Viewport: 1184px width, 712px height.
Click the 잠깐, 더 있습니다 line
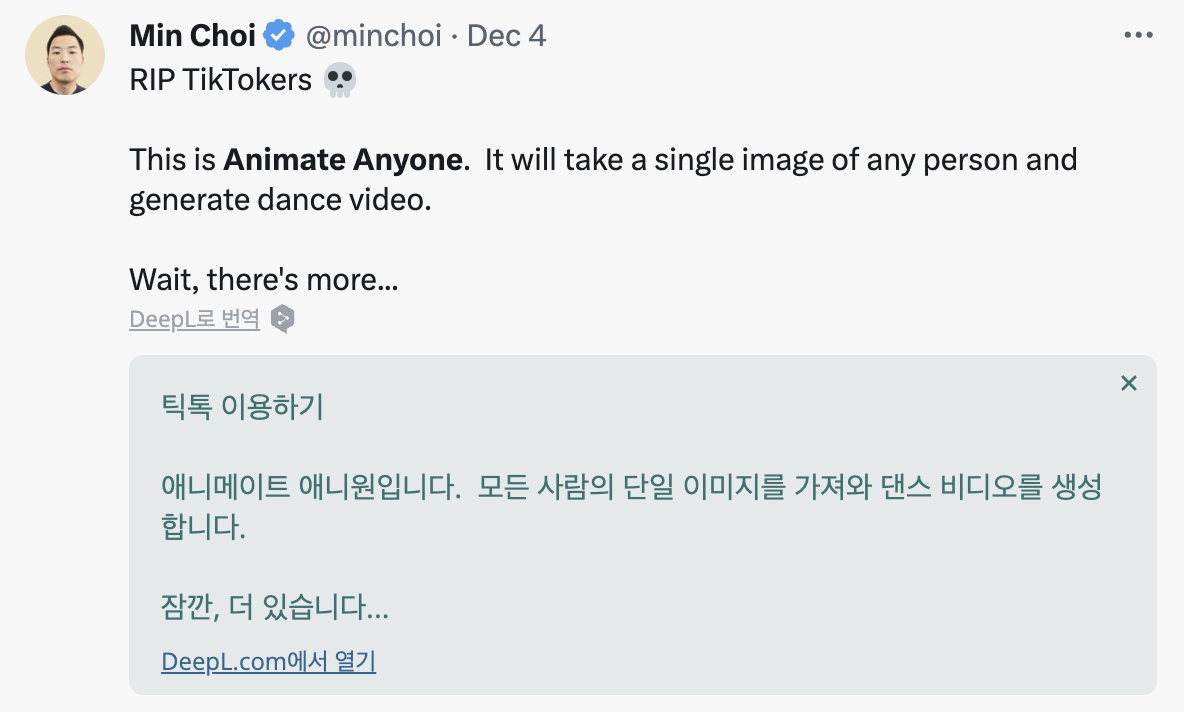click(x=275, y=606)
